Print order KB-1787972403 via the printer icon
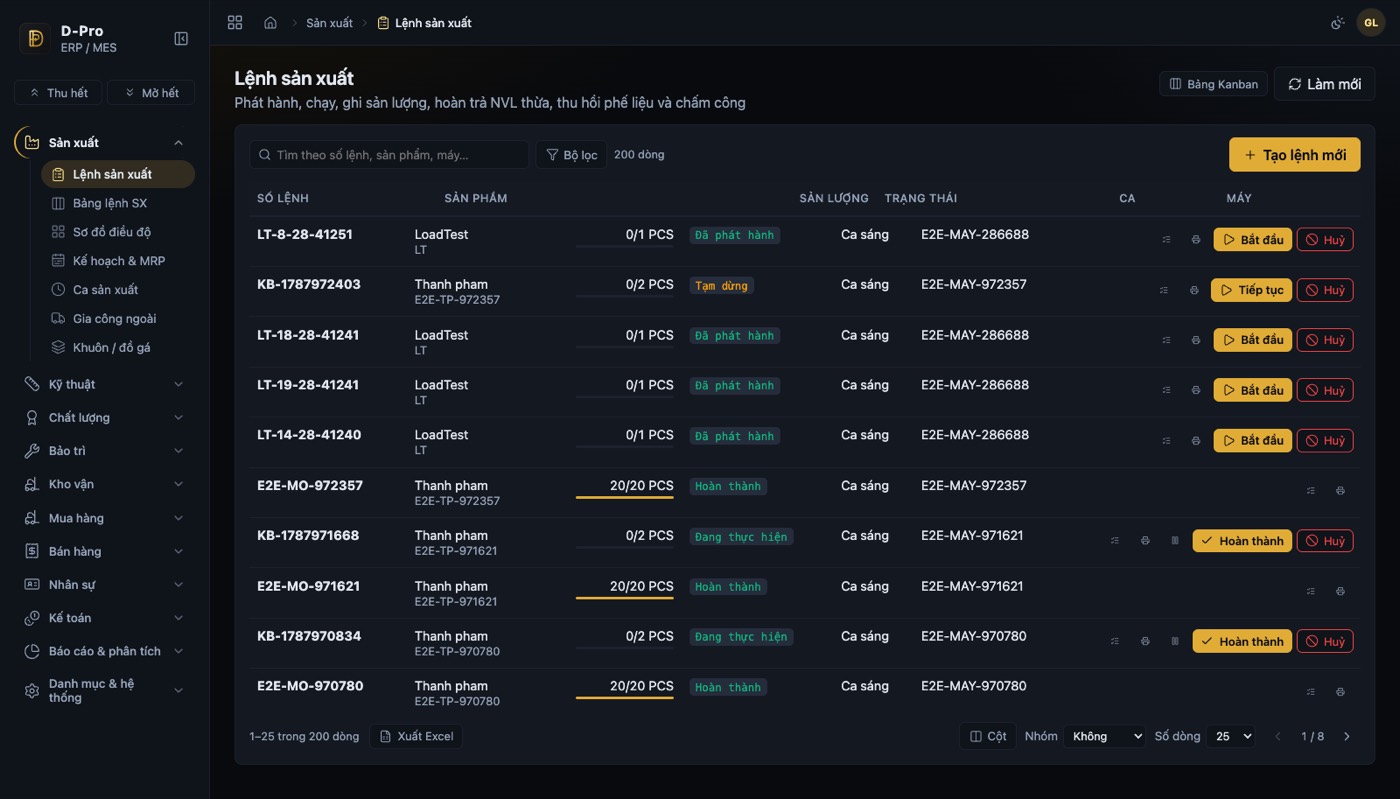This screenshot has width=1400, height=799. pyautogui.click(x=1193, y=290)
